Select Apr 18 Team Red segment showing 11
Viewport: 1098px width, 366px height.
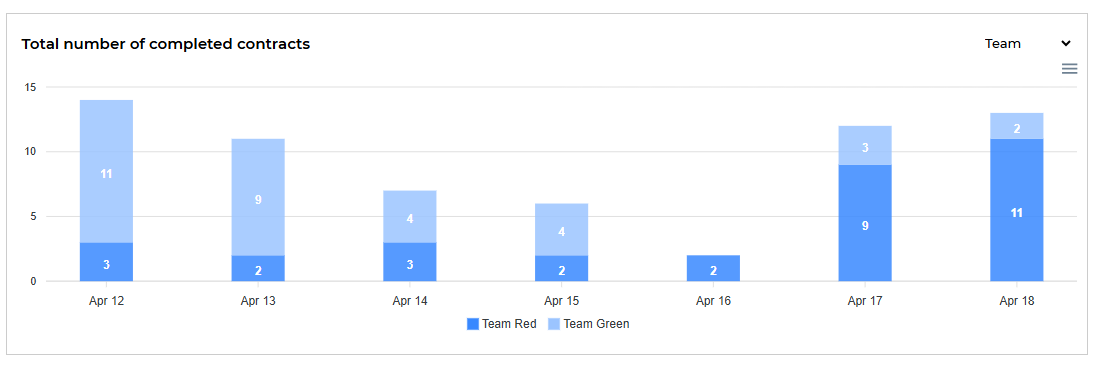pyautogui.click(x=1017, y=210)
